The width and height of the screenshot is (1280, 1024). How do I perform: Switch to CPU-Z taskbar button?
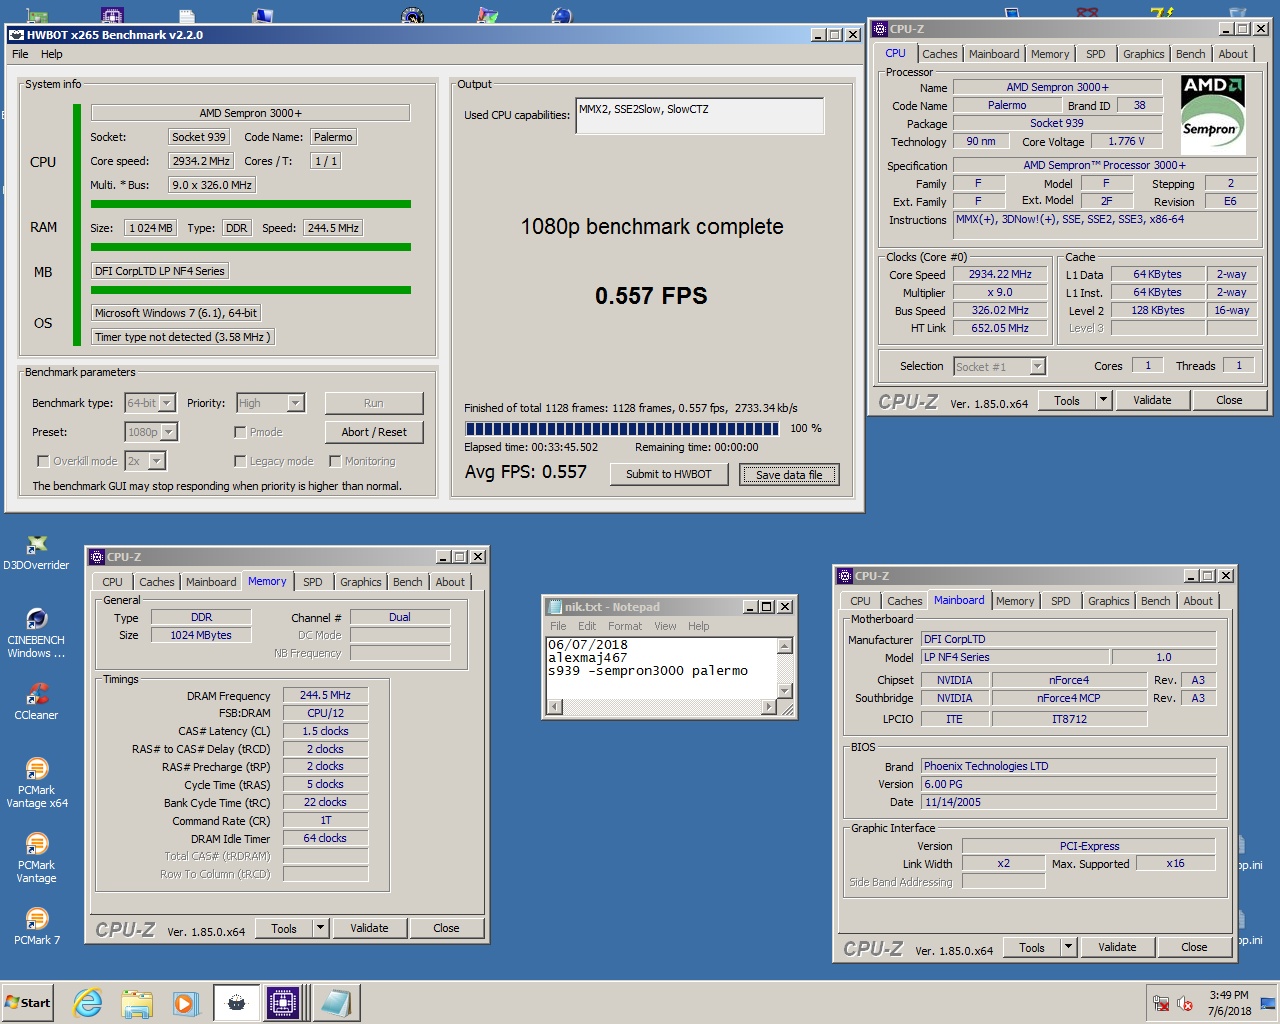(284, 1003)
